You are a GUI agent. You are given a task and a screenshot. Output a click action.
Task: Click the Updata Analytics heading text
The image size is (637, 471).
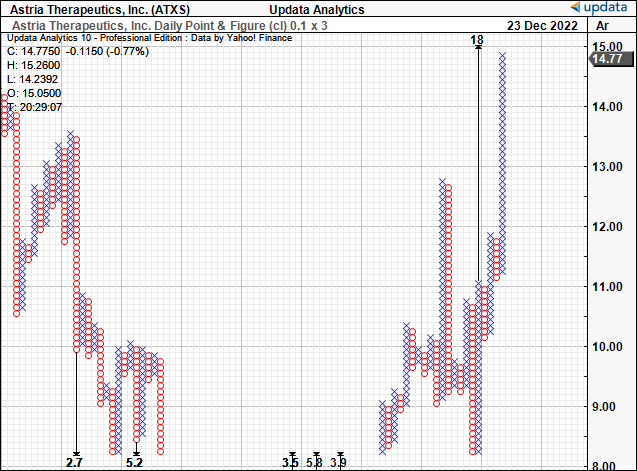point(317,9)
